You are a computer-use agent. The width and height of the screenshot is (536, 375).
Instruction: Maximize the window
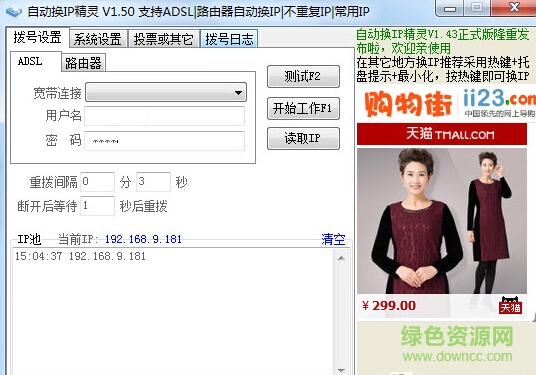click(477, 9)
